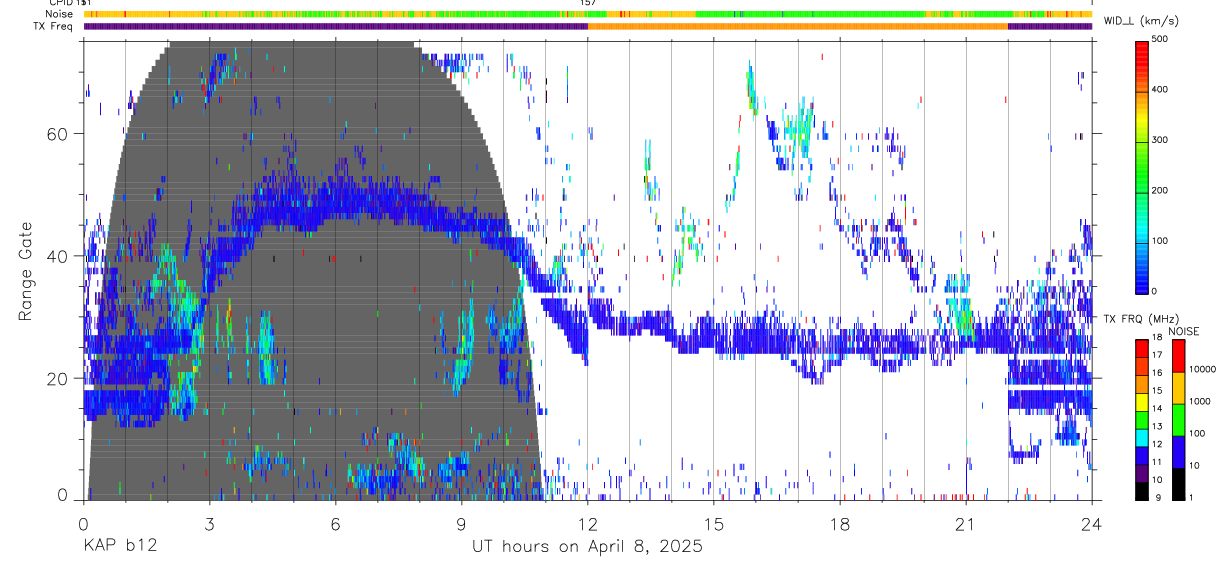Viewport: 1228px width, 567px height.
Task: Click the orange swatch in NOISE legend
Action: [x=1178, y=388]
